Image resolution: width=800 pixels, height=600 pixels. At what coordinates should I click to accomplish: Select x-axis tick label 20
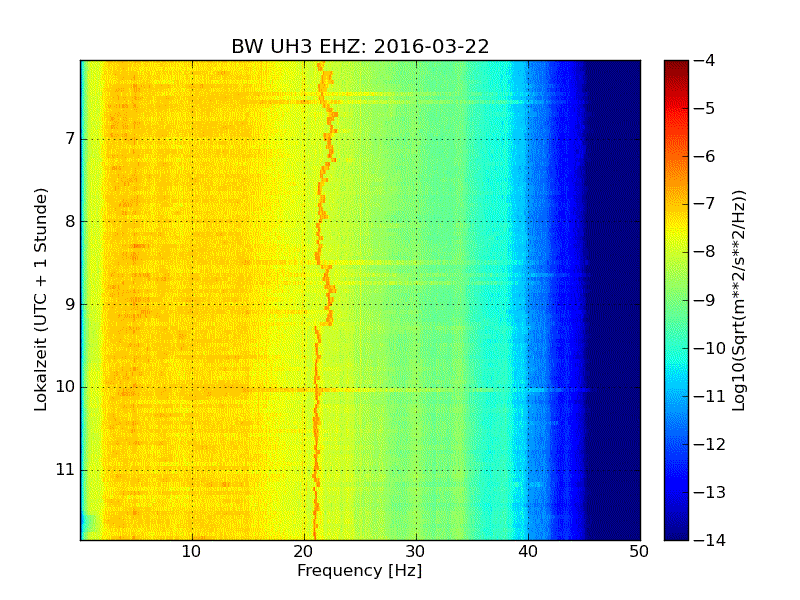304,552
